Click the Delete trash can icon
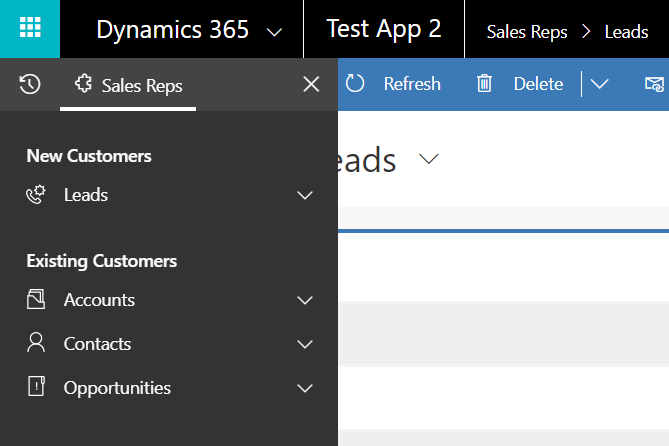 [484, 84]
